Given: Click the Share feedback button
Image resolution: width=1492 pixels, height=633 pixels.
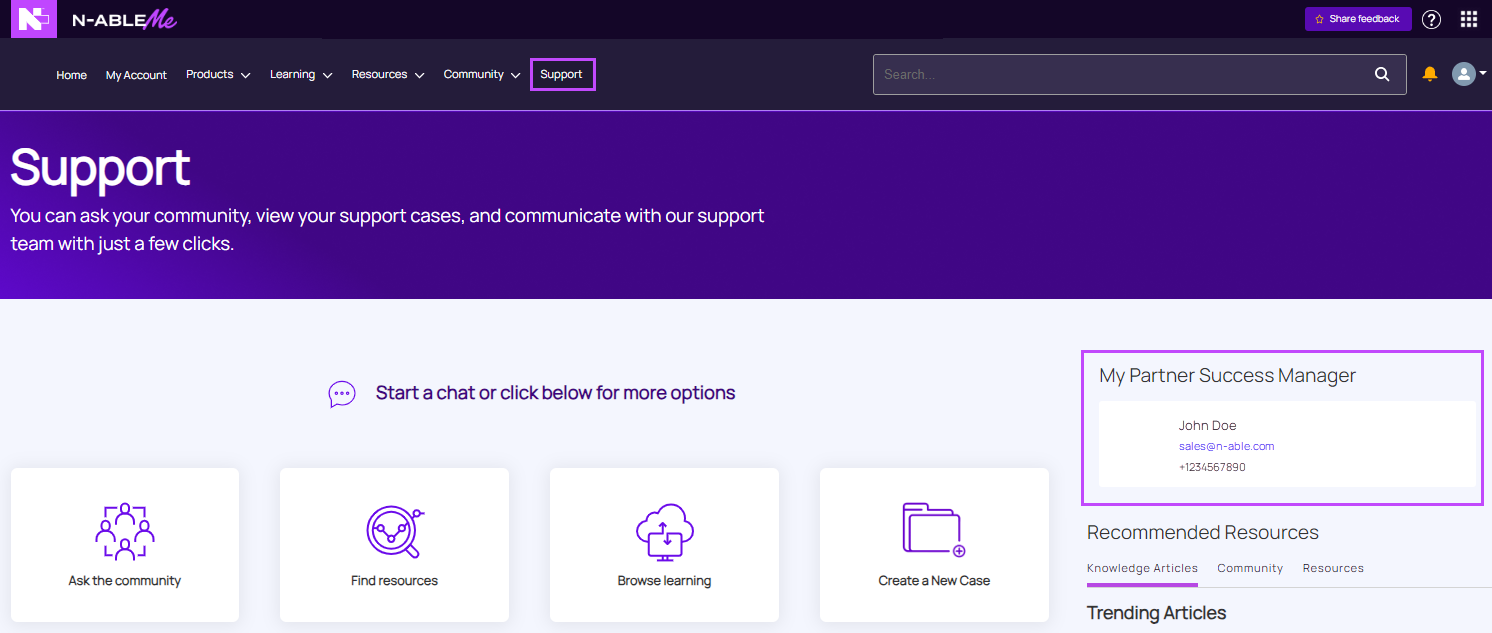Looking at the screenshot, I should tap(1357, 19).
